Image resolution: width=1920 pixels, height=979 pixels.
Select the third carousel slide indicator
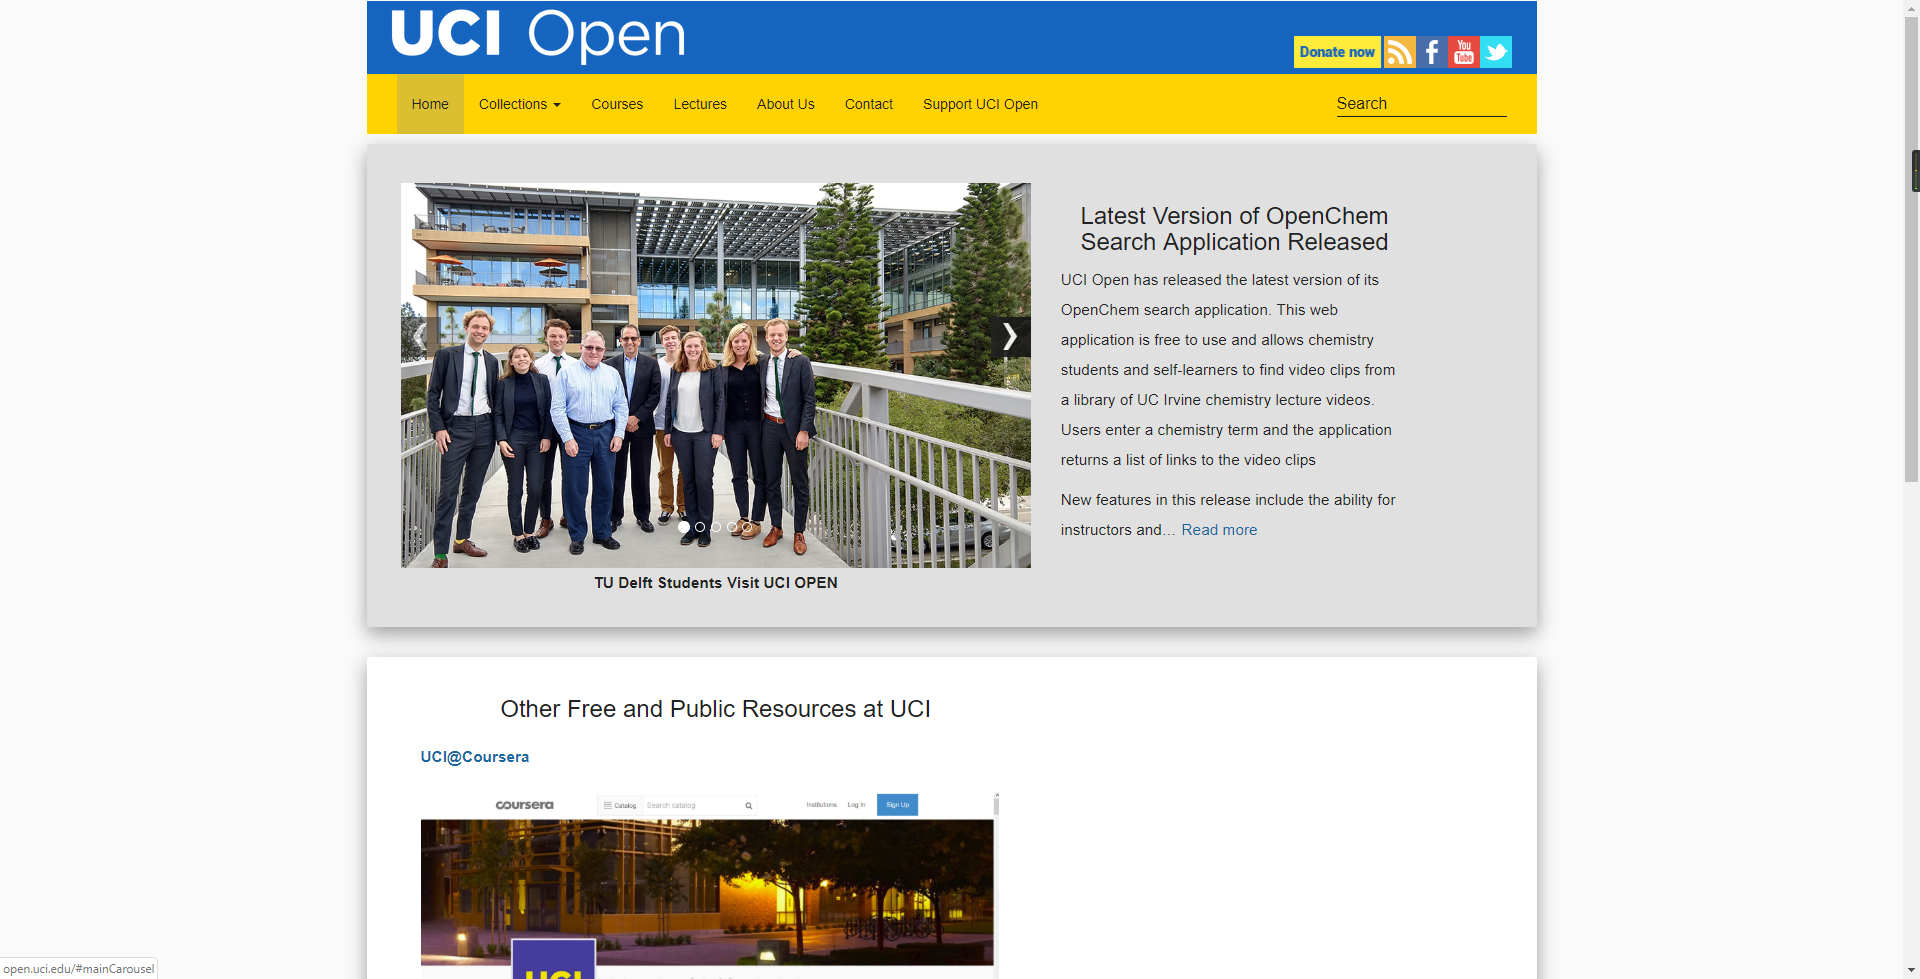[716, 527]
